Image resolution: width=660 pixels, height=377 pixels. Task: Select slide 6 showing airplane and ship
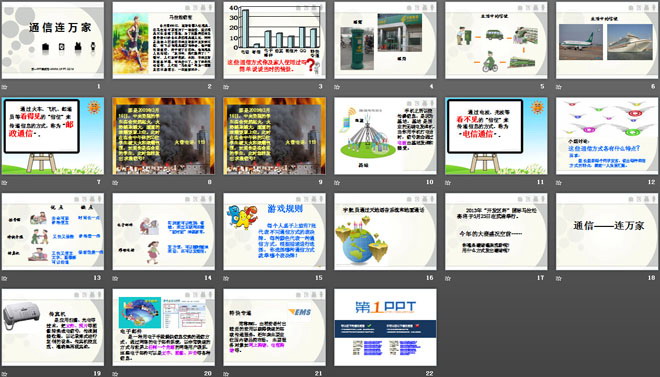pyautogui.click(x=607, y=40)
